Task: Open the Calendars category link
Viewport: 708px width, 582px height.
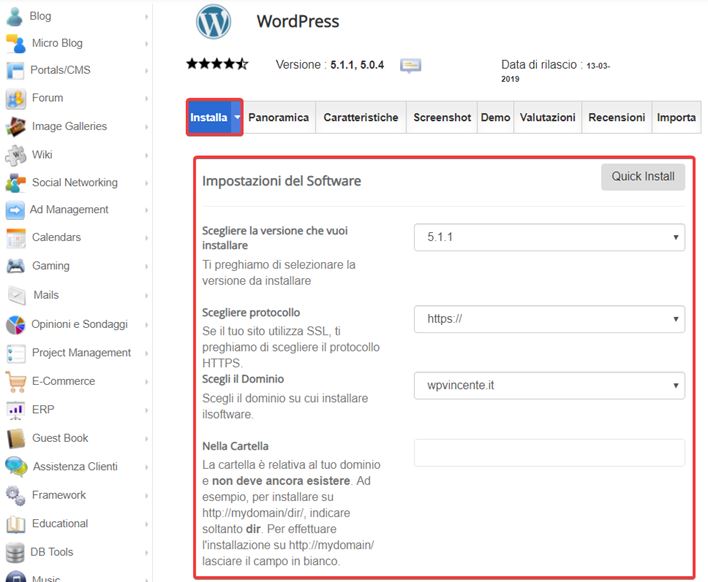Action: 56,237
